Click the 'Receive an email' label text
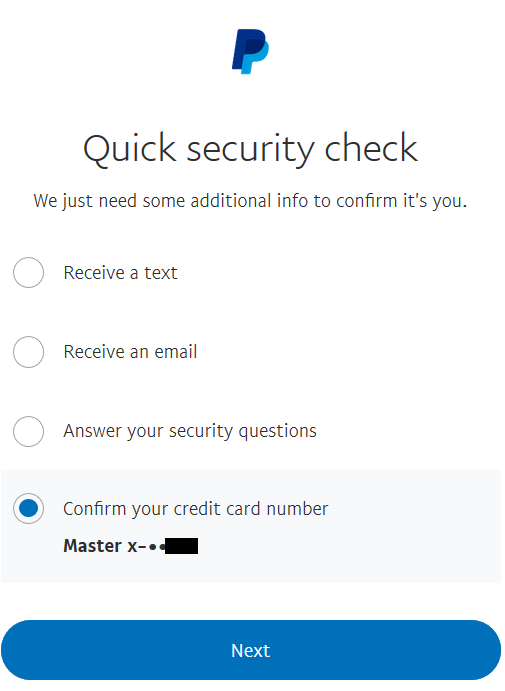505x691 pixels. click(130, 352)
